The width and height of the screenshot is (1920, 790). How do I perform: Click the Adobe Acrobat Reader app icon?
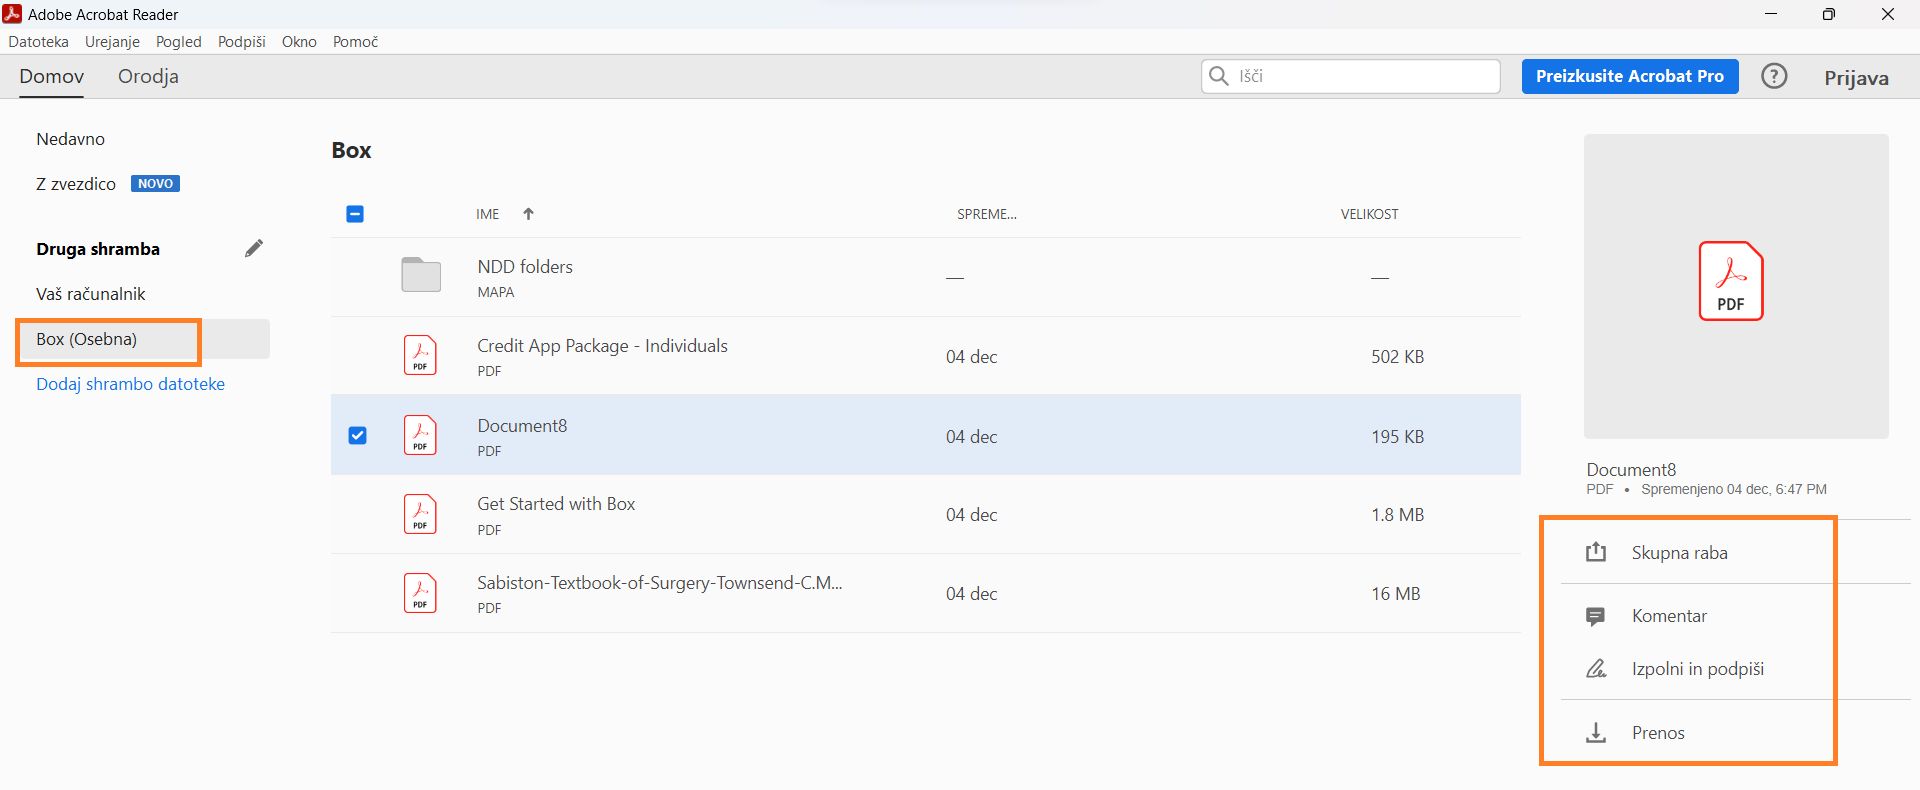[x=13, y=14]
